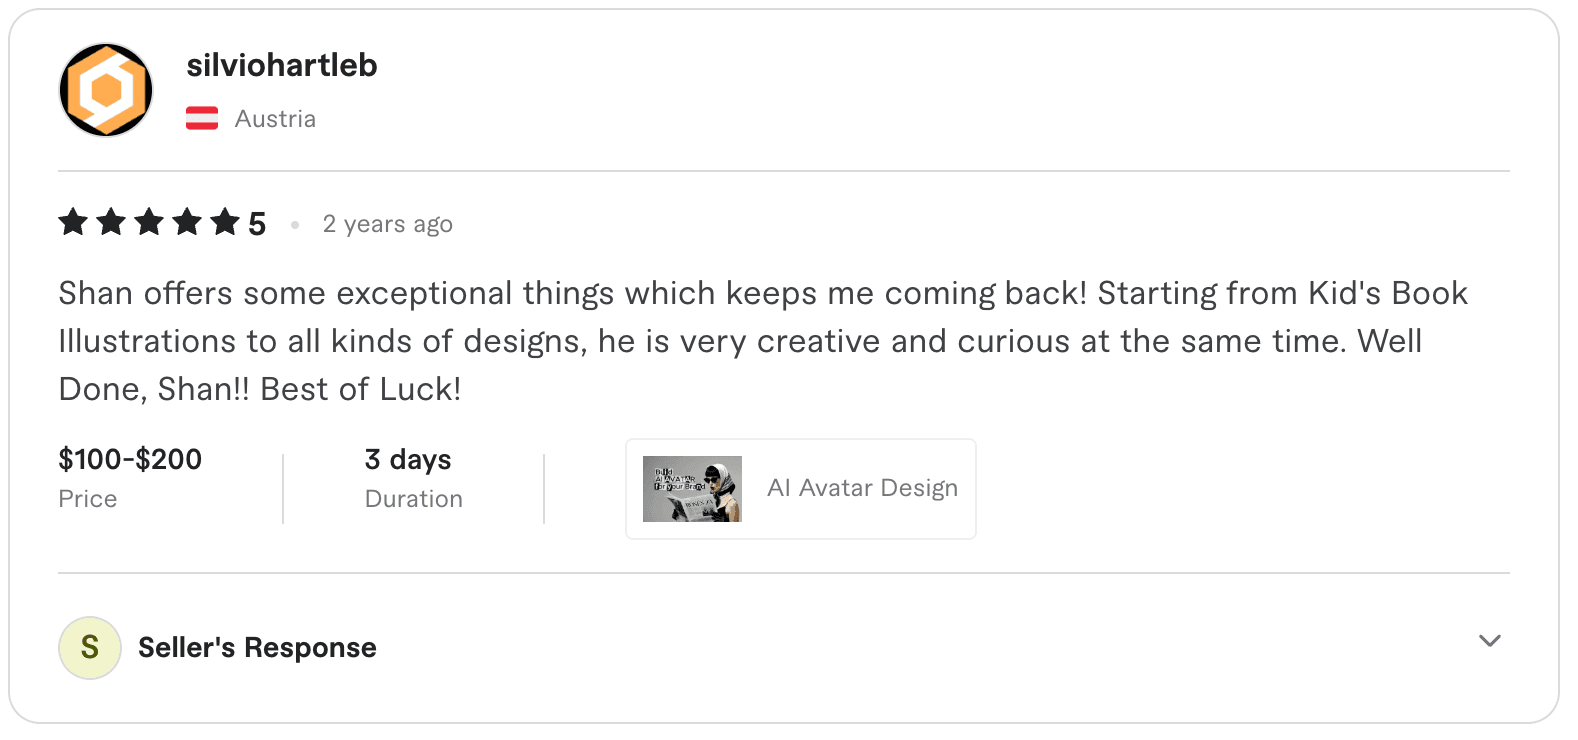Image resolution: width=1578 pixels, height=740 pixels.
Task: Click the AI Avatar Design gig thumbnail
Action: tap(691, 488)
